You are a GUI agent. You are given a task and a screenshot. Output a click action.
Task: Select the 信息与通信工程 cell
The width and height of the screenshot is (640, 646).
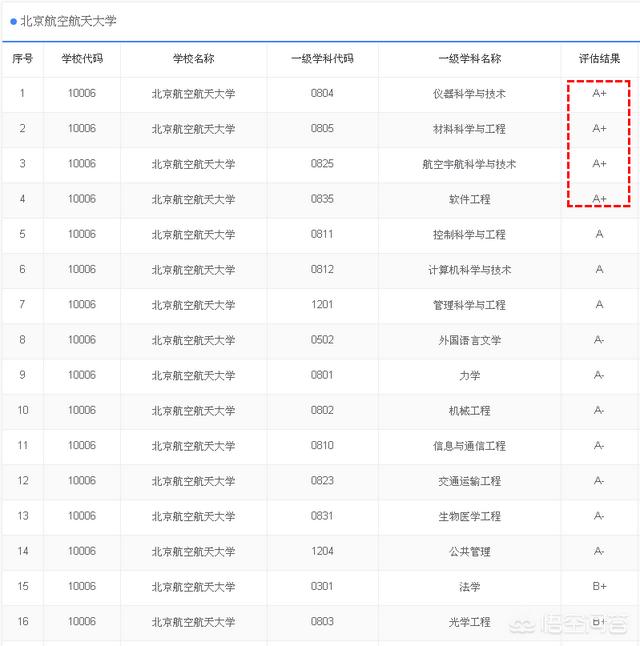(469, 446)
